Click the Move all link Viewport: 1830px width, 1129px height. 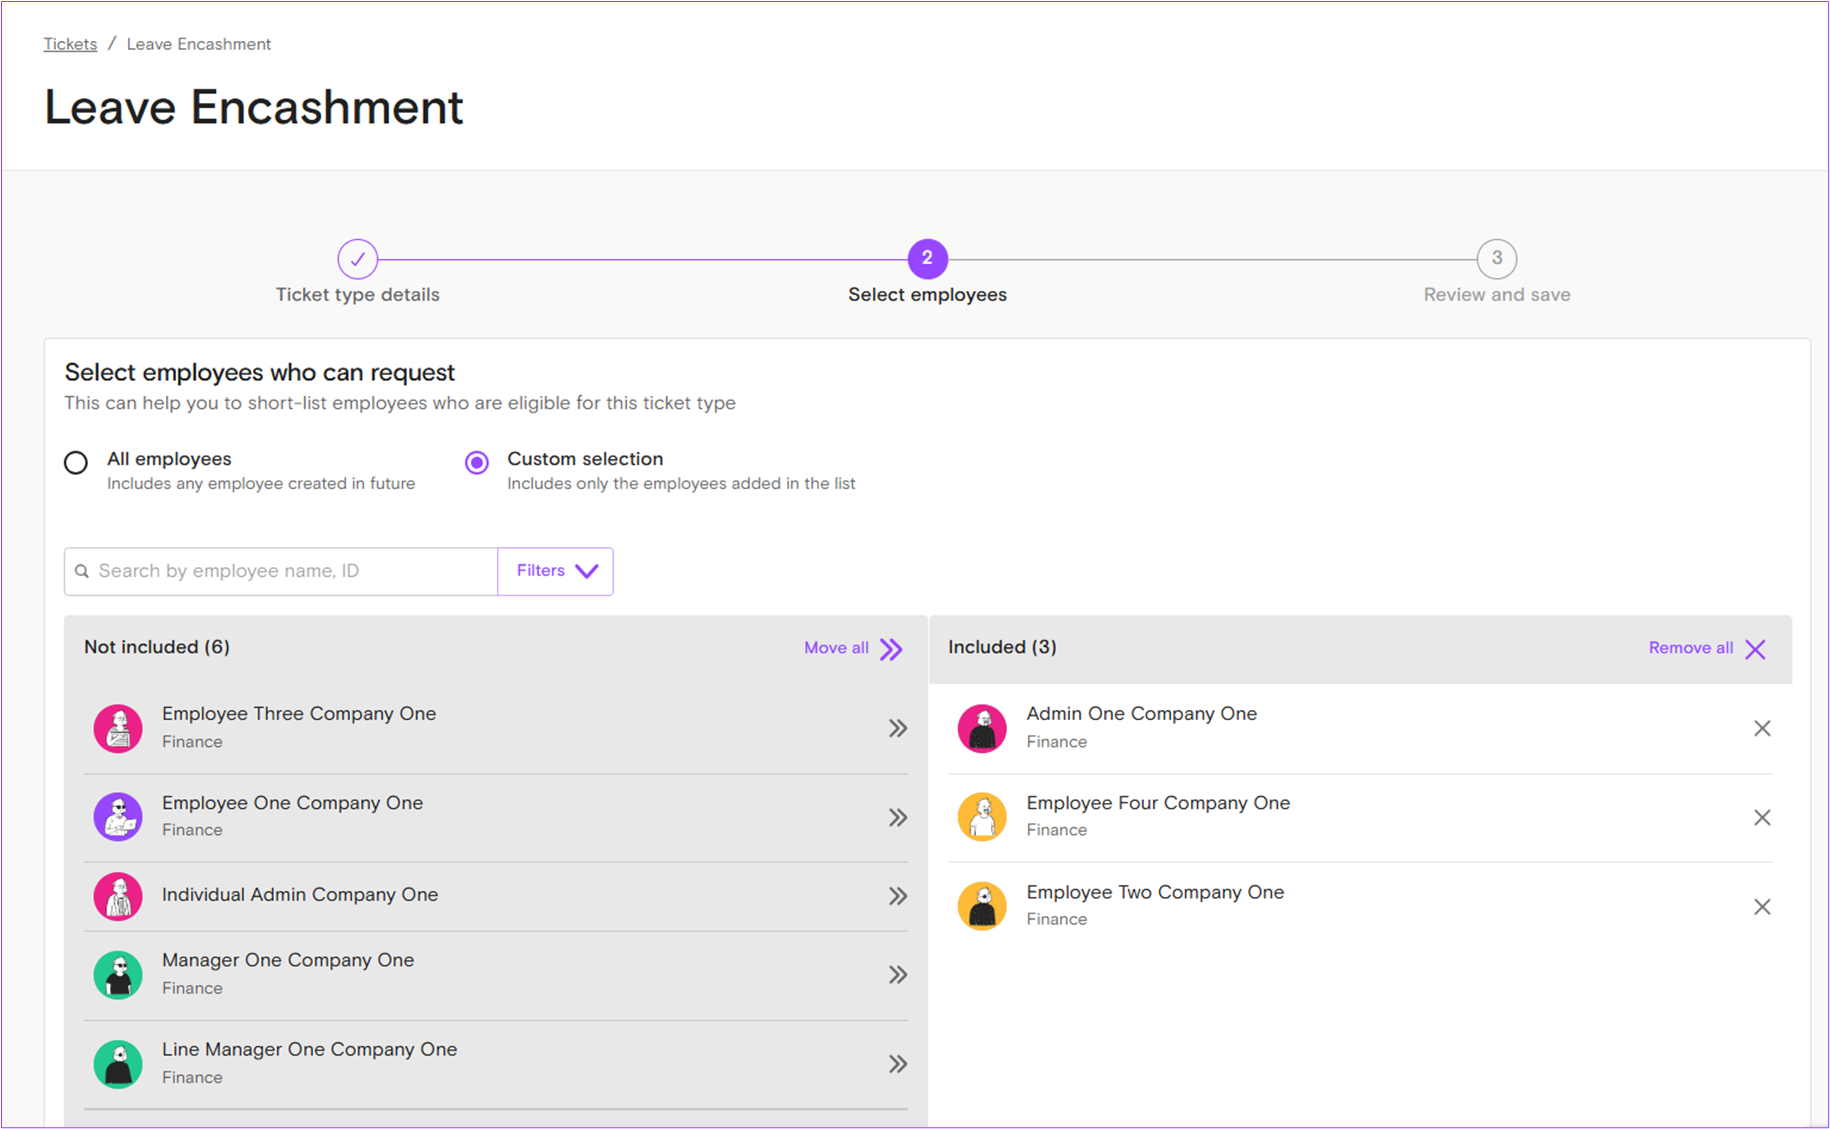[x=853, y=648]
